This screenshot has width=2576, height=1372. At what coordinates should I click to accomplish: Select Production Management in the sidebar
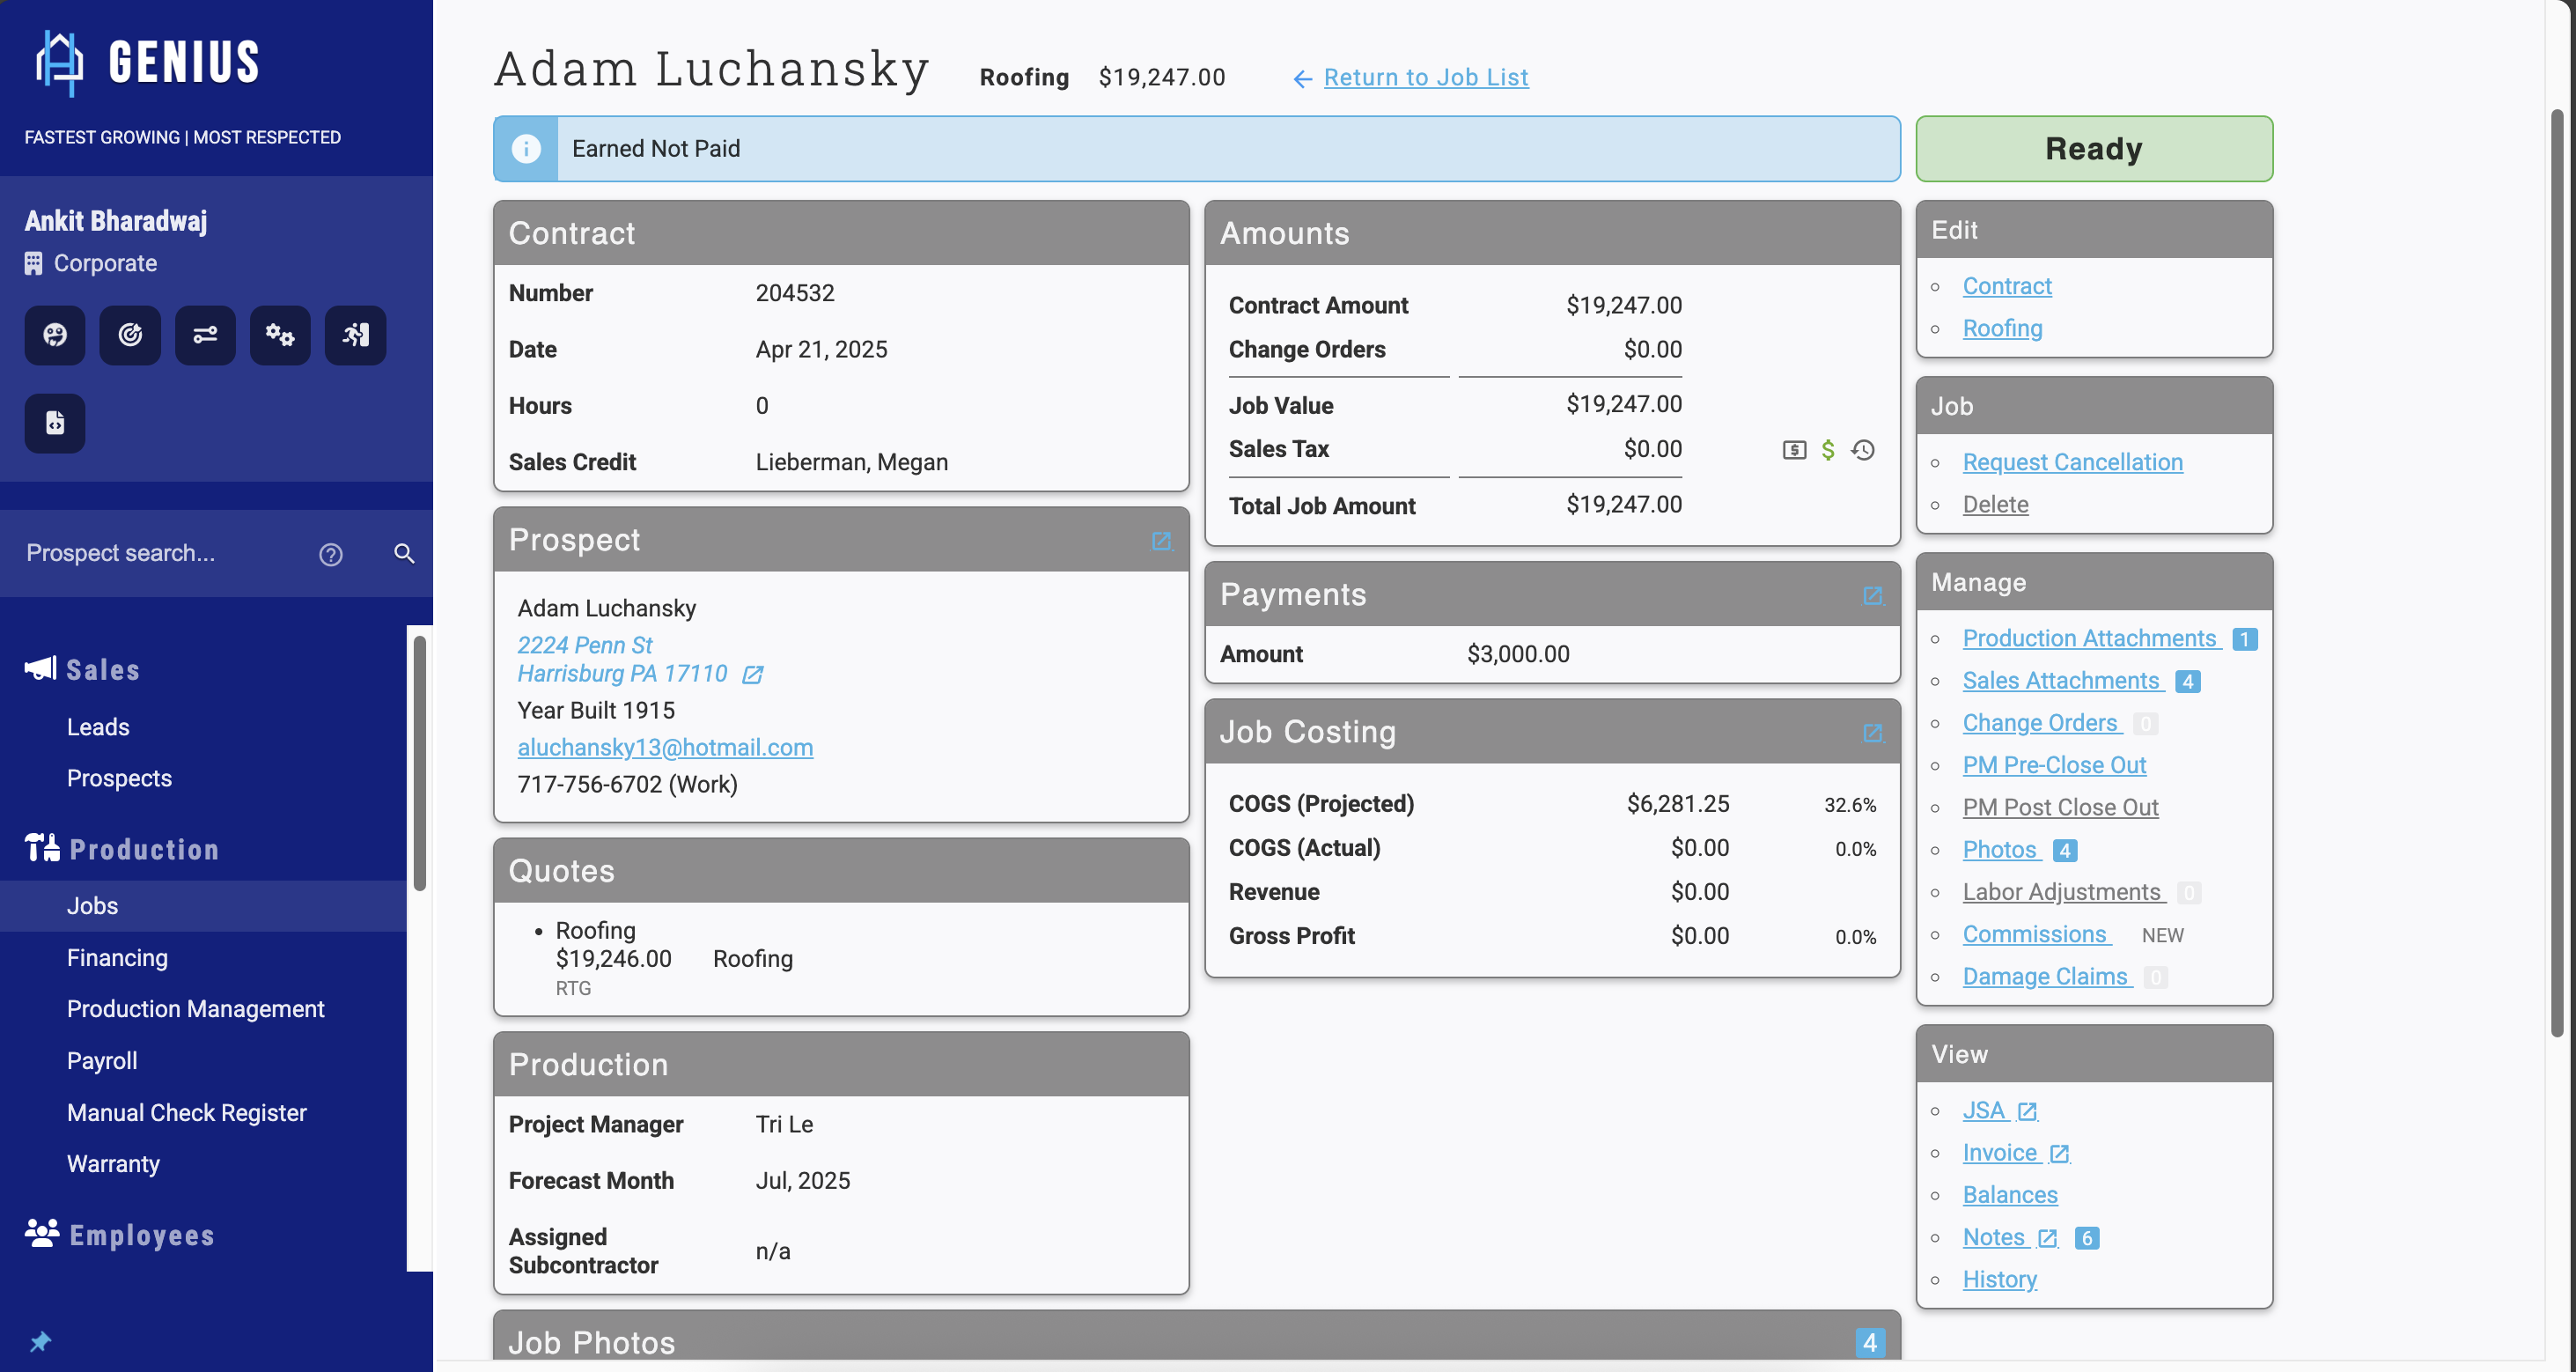click(x=195, y=1008)
